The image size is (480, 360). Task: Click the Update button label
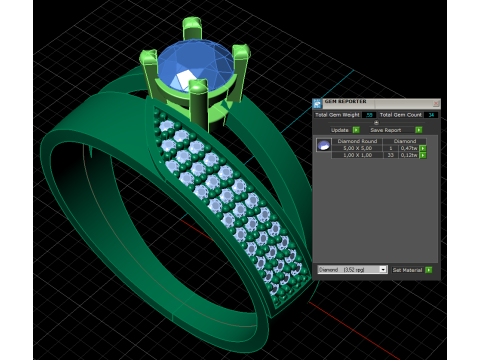(x=340, y=130)
